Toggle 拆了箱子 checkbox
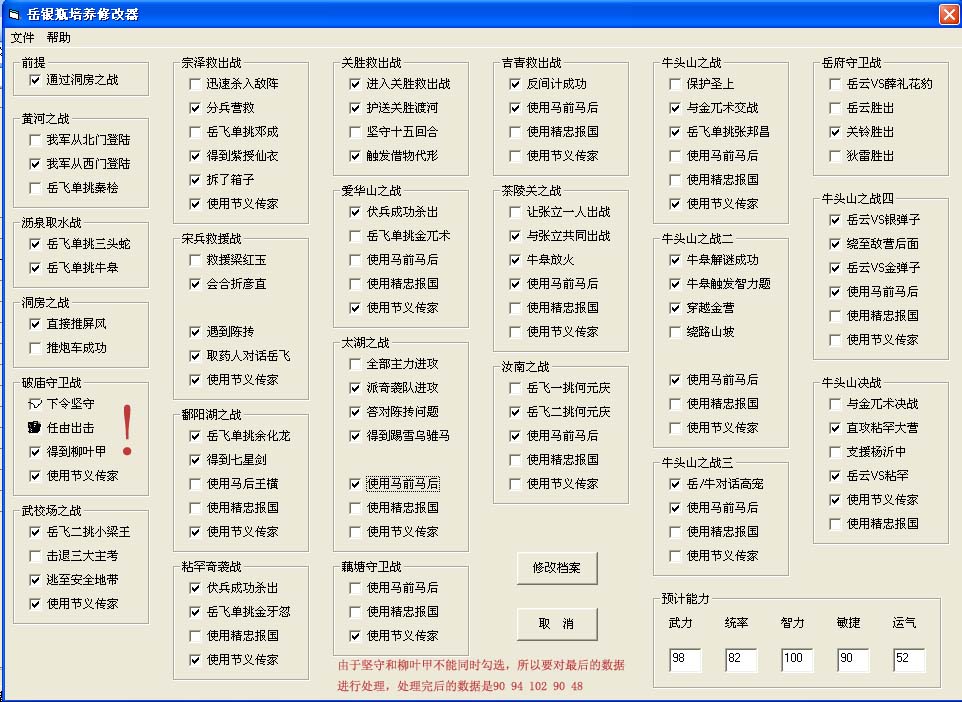The height and width of the screenshot is (702, 962). click(x=195, y=180)
